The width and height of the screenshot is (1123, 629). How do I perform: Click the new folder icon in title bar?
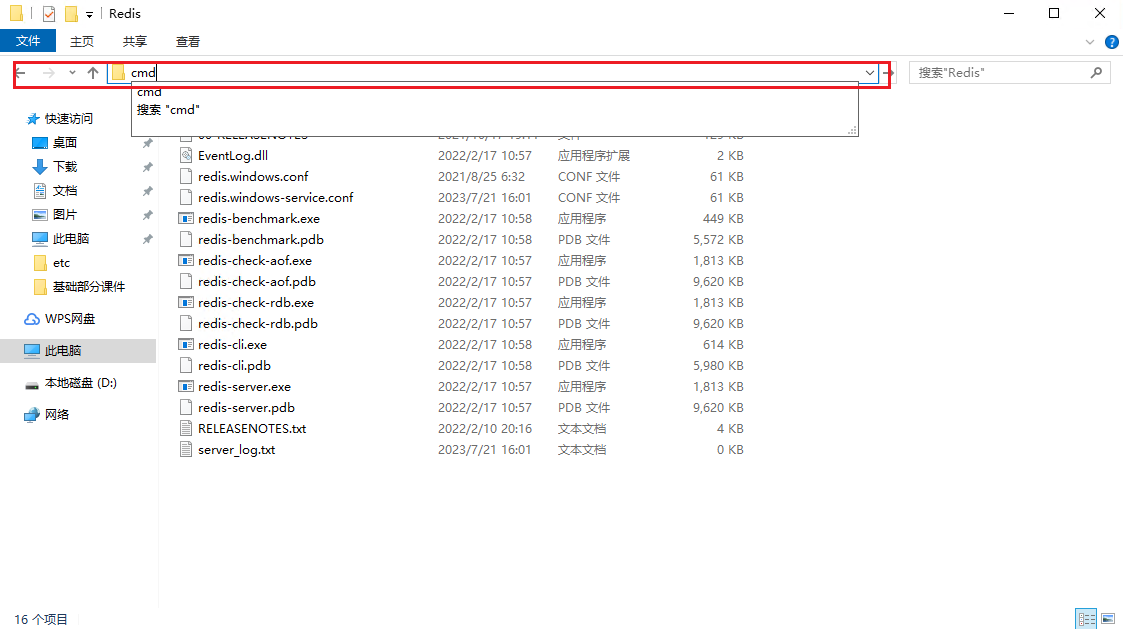[71, 14]
